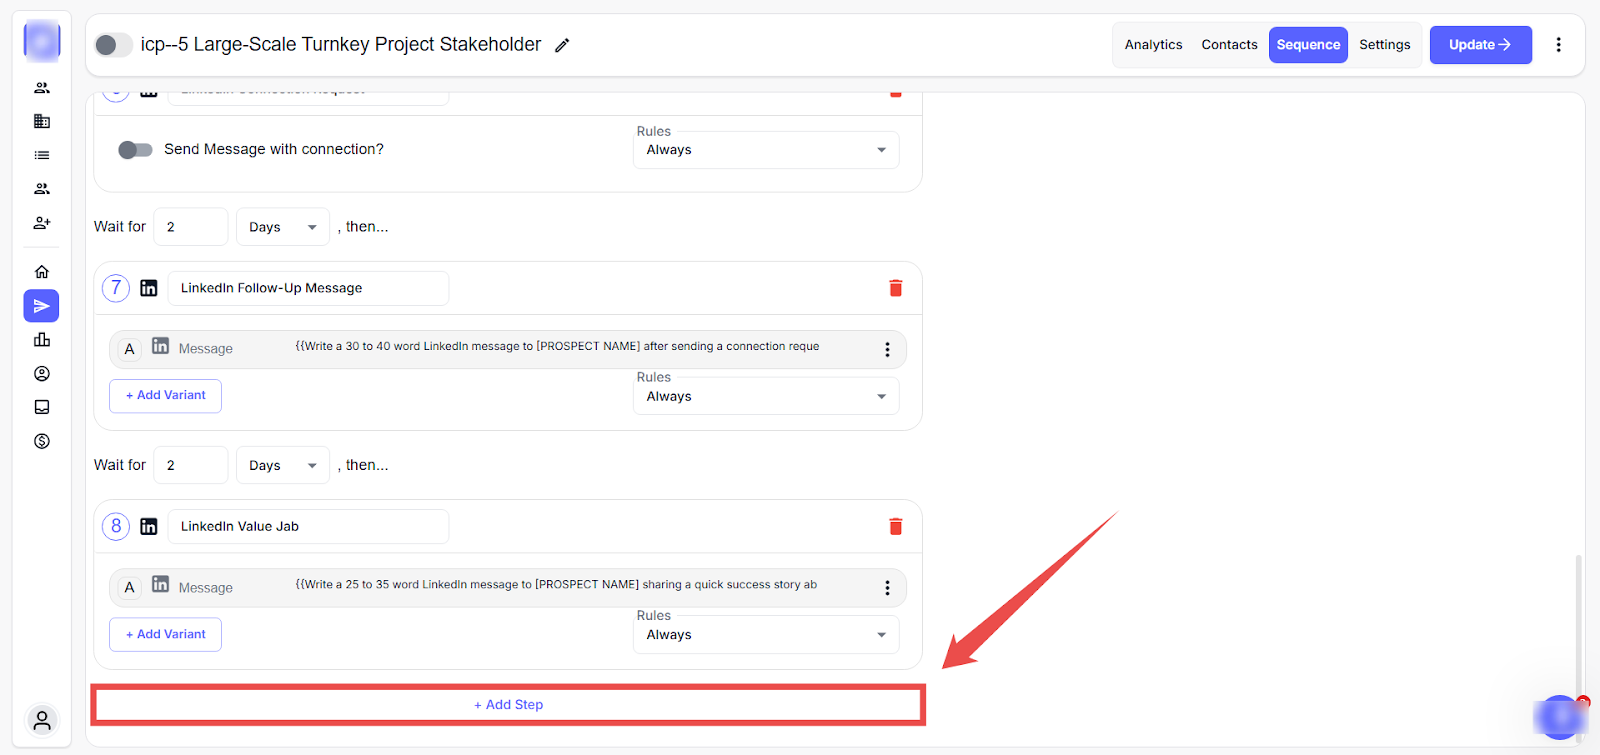
Task: Expand Days dropdown before step 8
Action: pos(282,465)
